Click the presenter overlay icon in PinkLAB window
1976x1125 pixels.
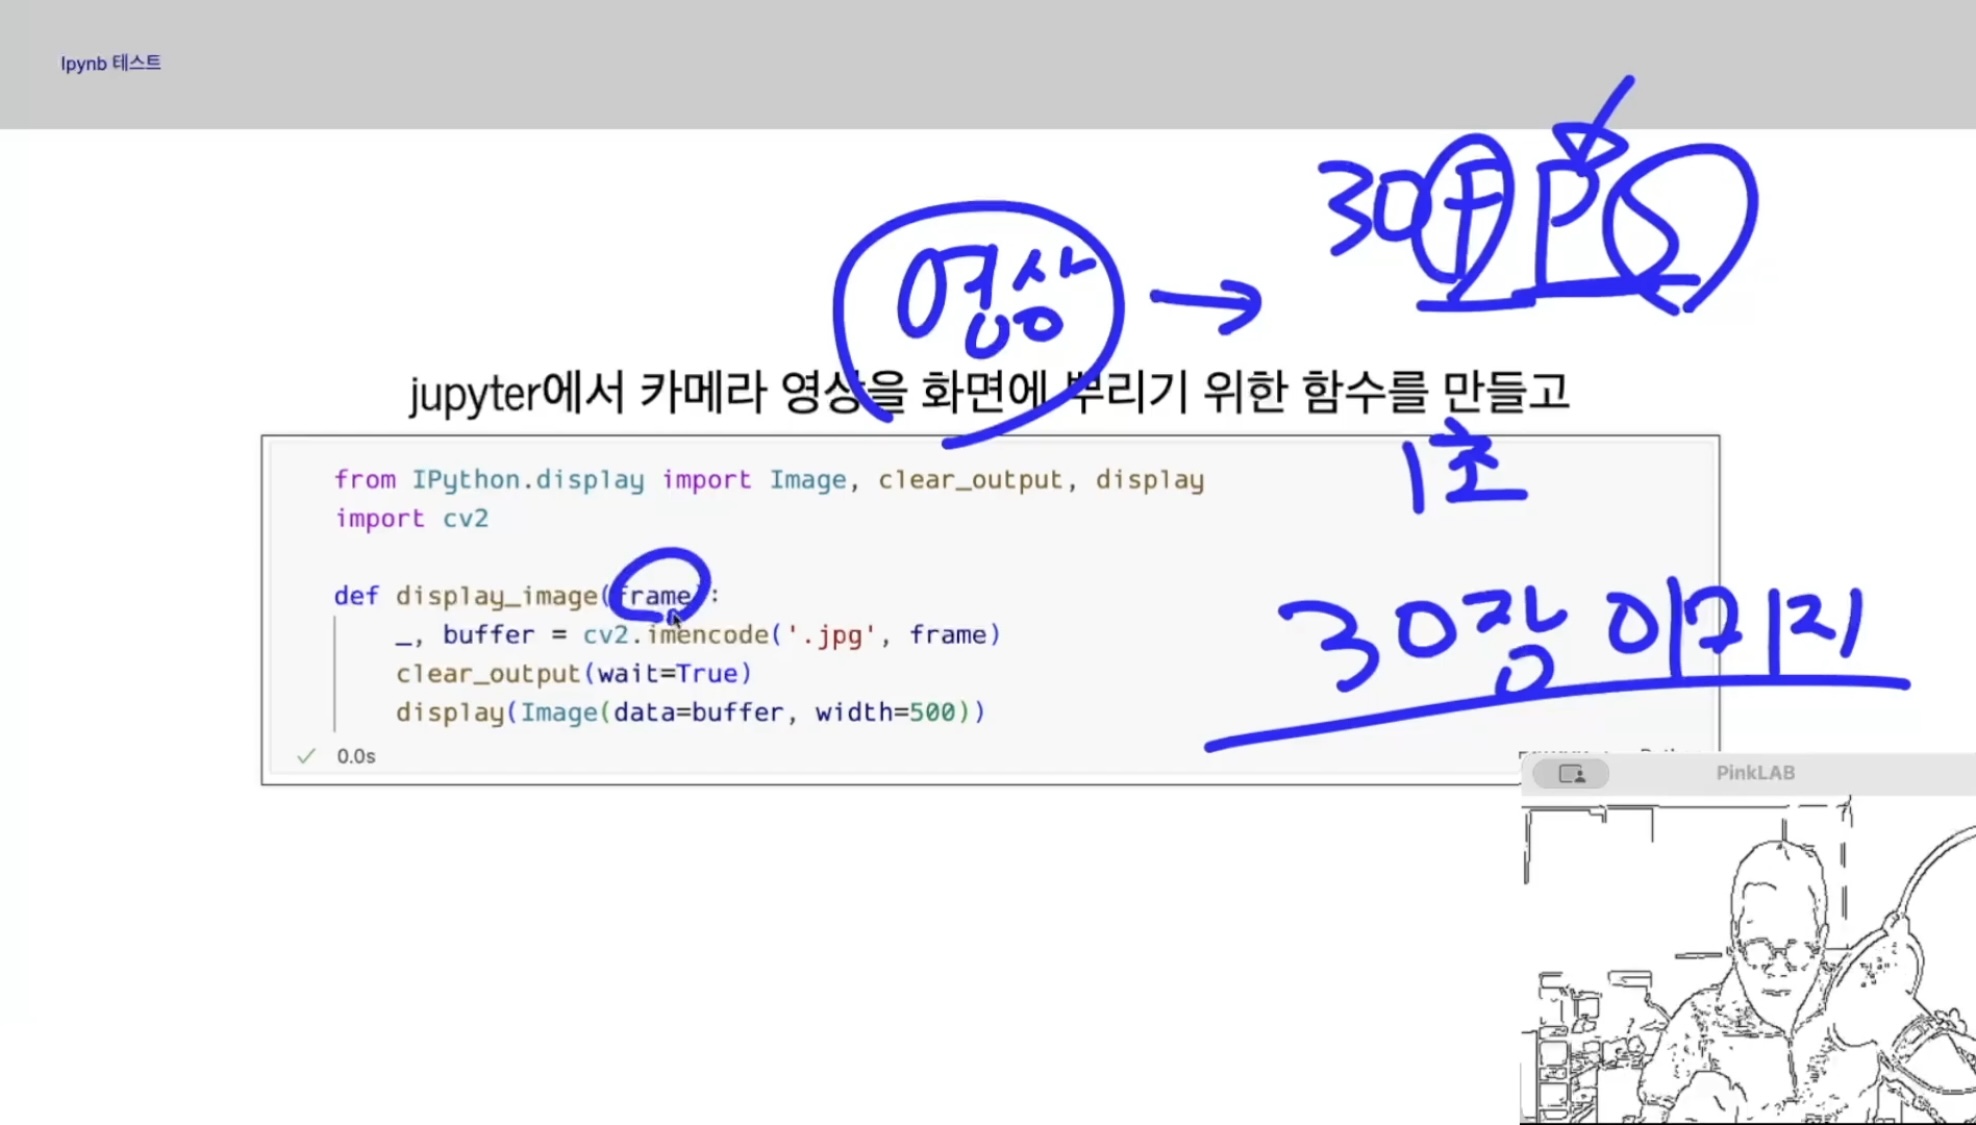[x=1571, y=773]
